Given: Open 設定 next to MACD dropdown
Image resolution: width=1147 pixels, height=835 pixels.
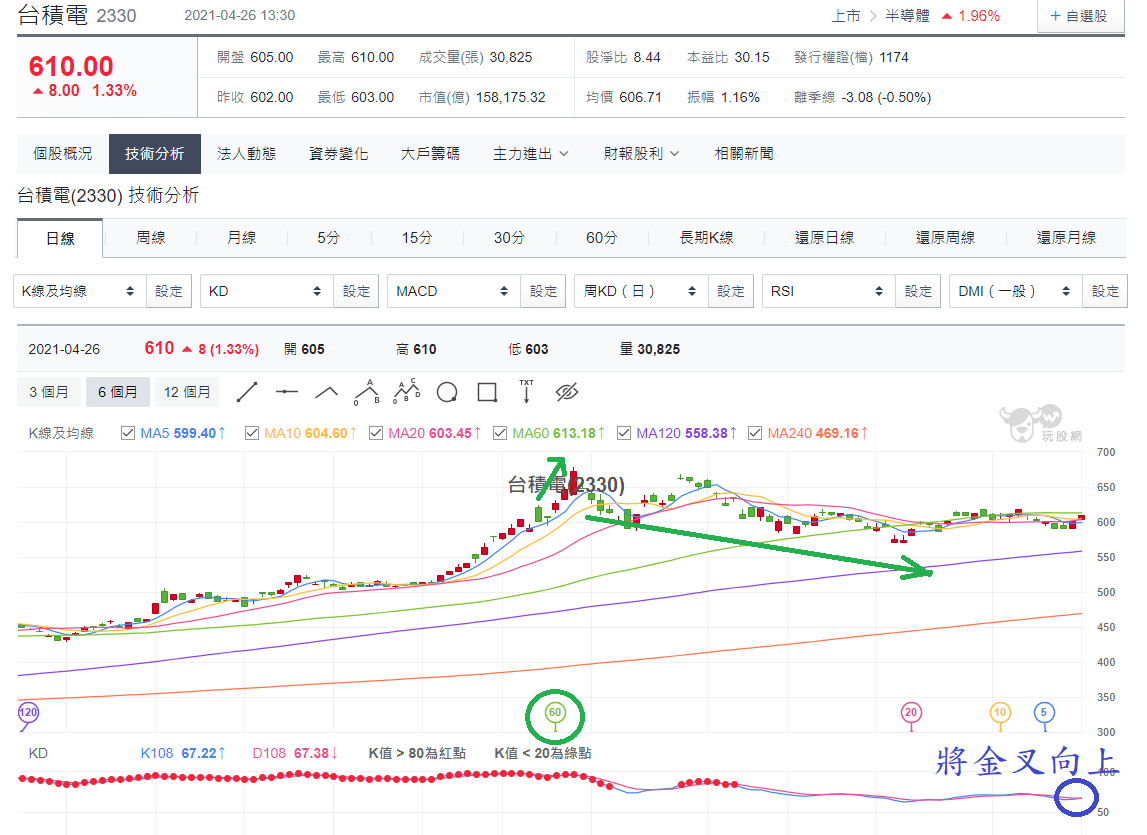Looking at the screenshot, I should click(544, 291).
